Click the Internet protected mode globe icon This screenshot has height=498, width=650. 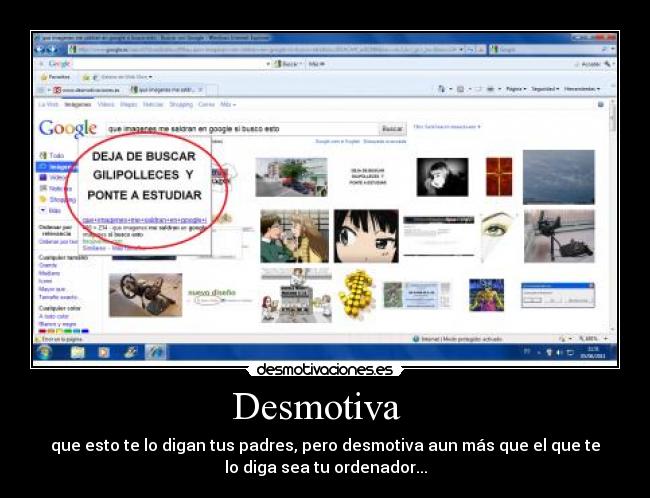tap(416, 339)
